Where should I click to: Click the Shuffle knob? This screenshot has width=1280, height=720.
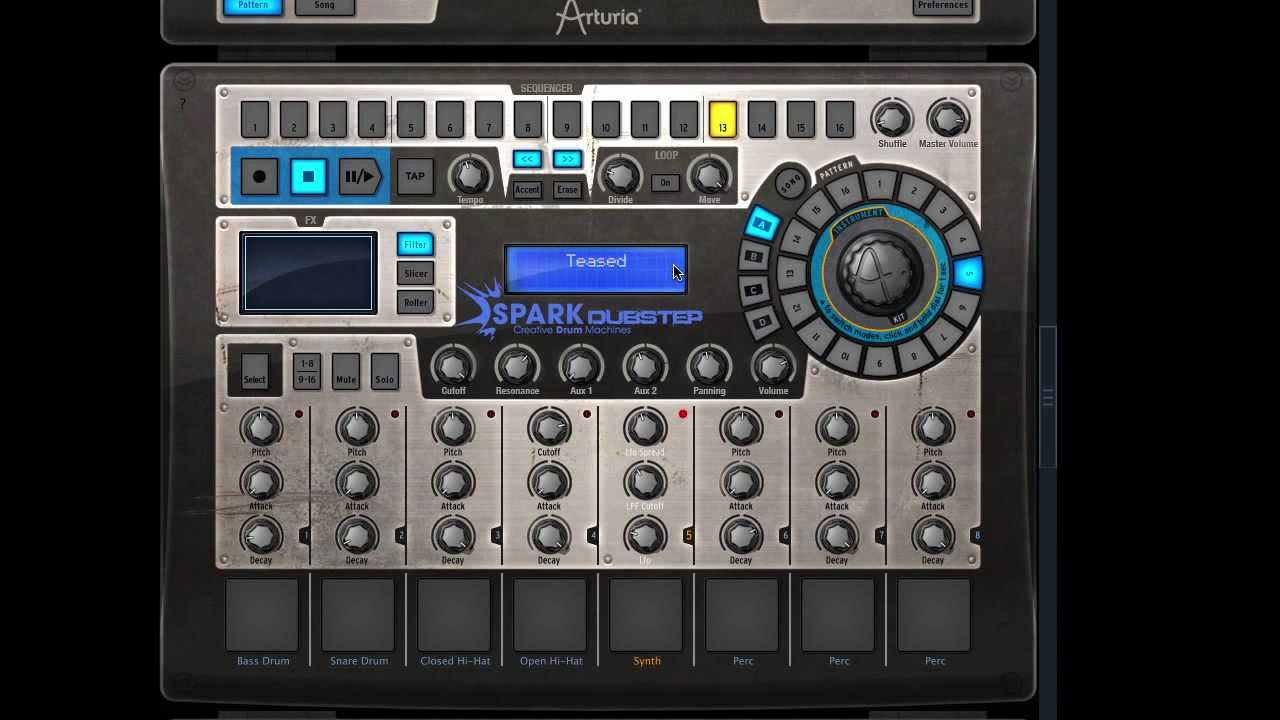click(892, 119)
